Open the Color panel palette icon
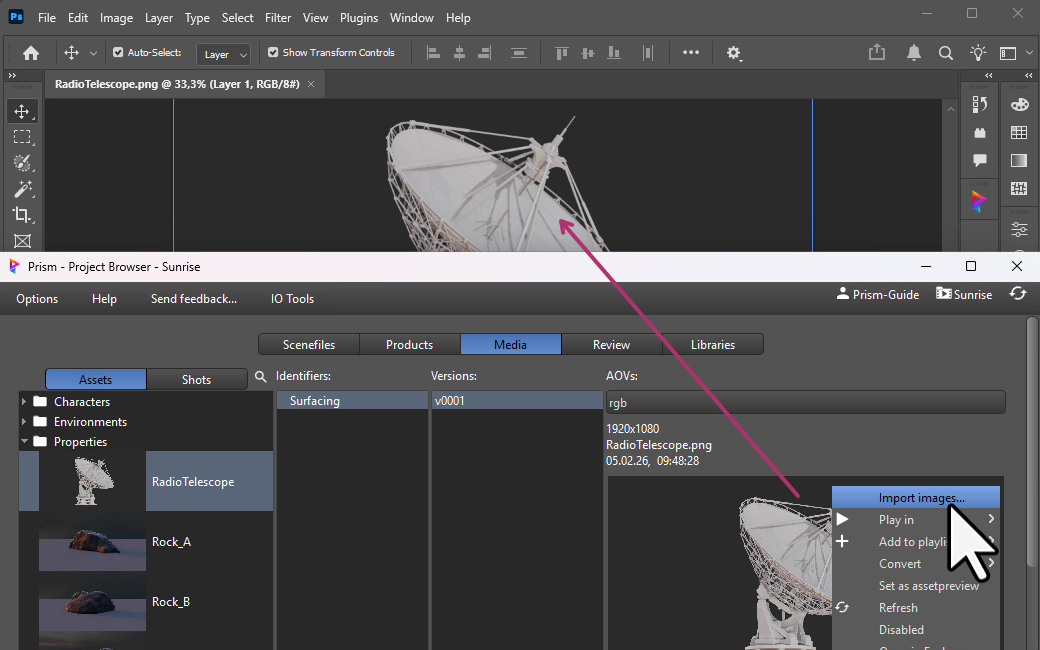 [x=1019, y=105]
